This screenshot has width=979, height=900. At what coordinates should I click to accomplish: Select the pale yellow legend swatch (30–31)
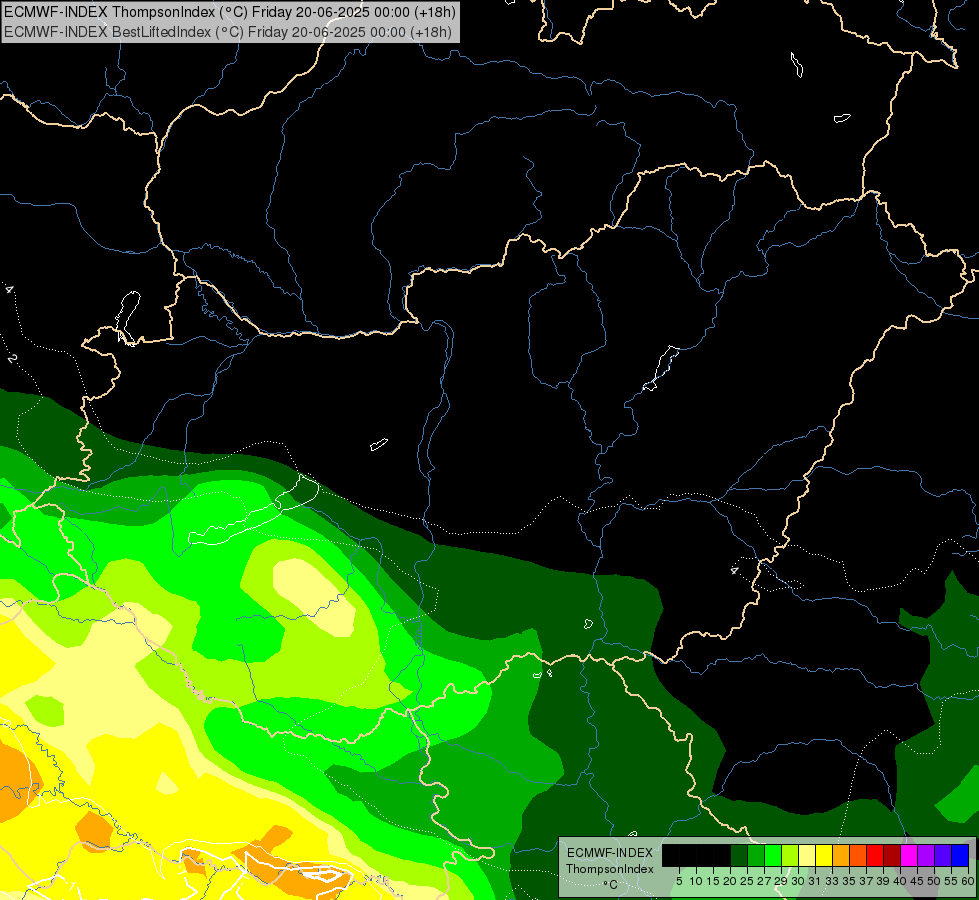(807, 855)
